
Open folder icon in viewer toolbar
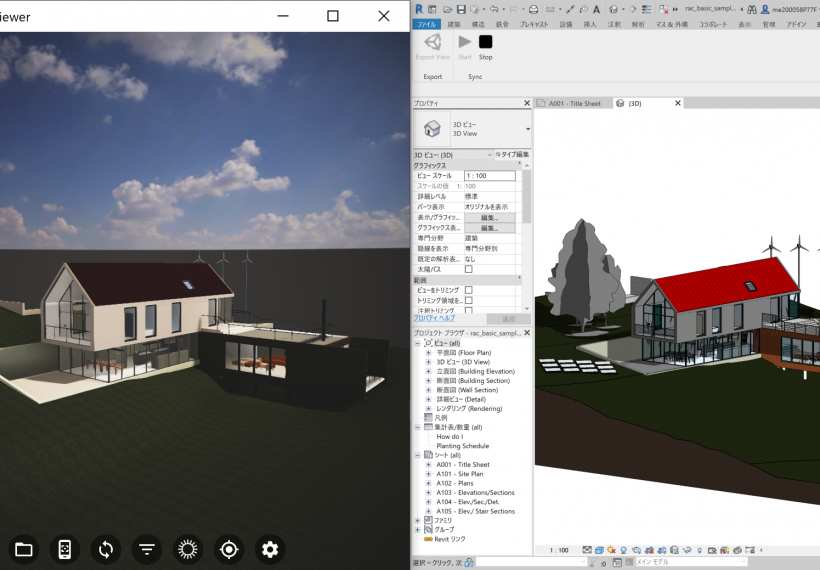[x=24, y=549]
